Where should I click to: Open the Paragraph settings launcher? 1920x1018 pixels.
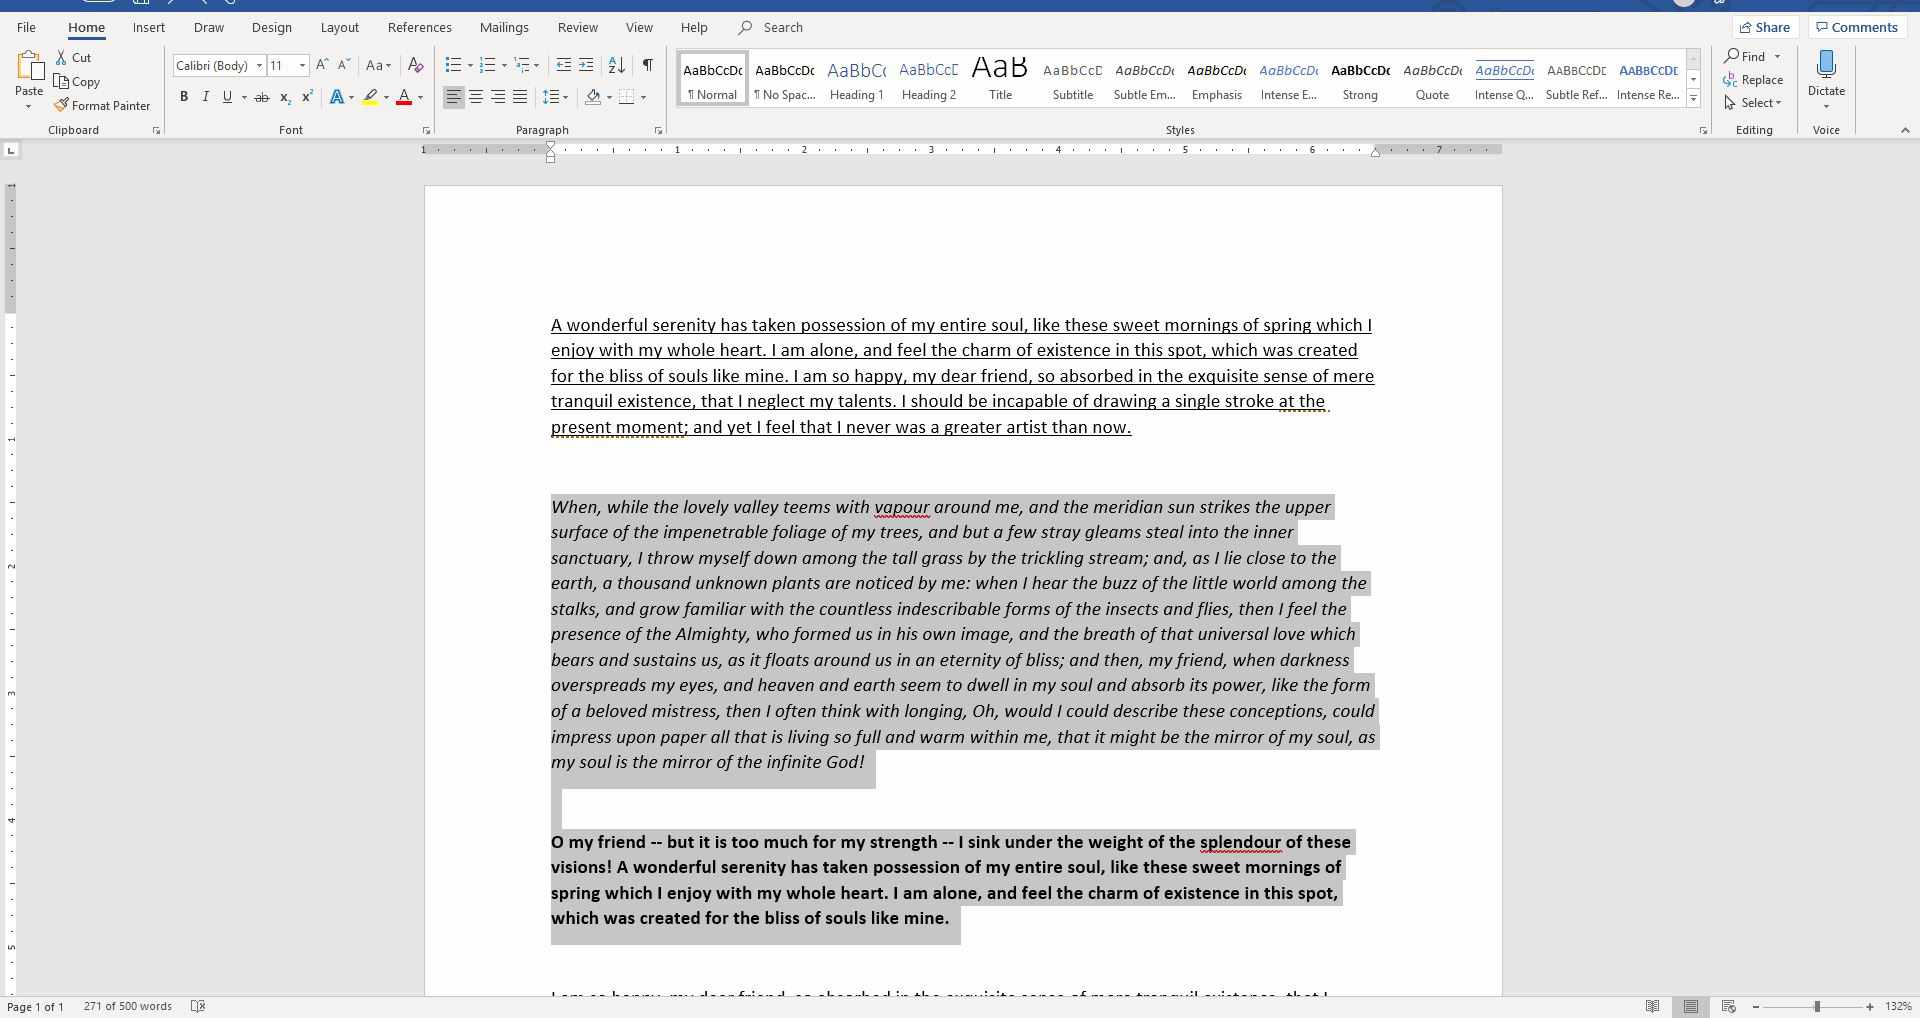[658, 131]
